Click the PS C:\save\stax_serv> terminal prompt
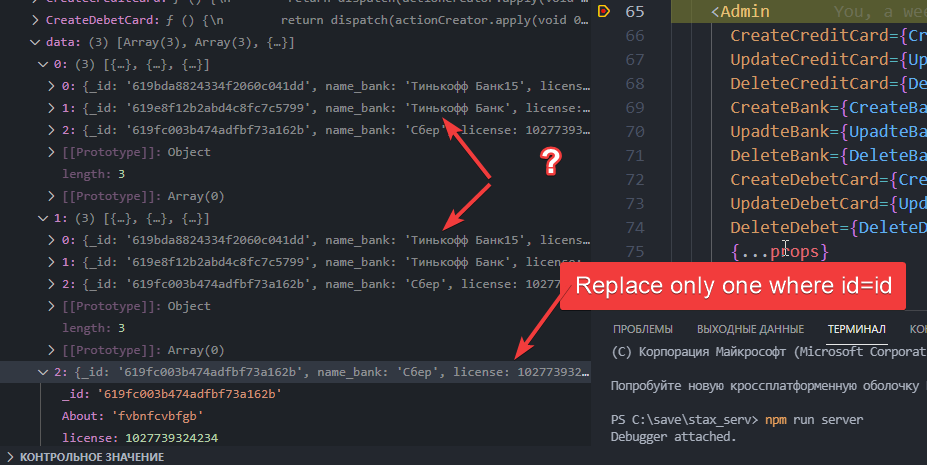This screenshot has height=465, width=927. click(x=684, y=420)
